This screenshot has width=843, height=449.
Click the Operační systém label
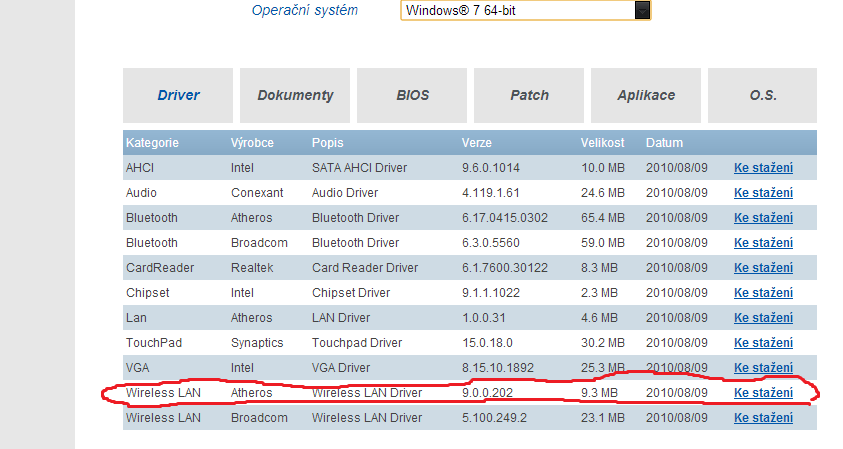click(x=304, y=10)
